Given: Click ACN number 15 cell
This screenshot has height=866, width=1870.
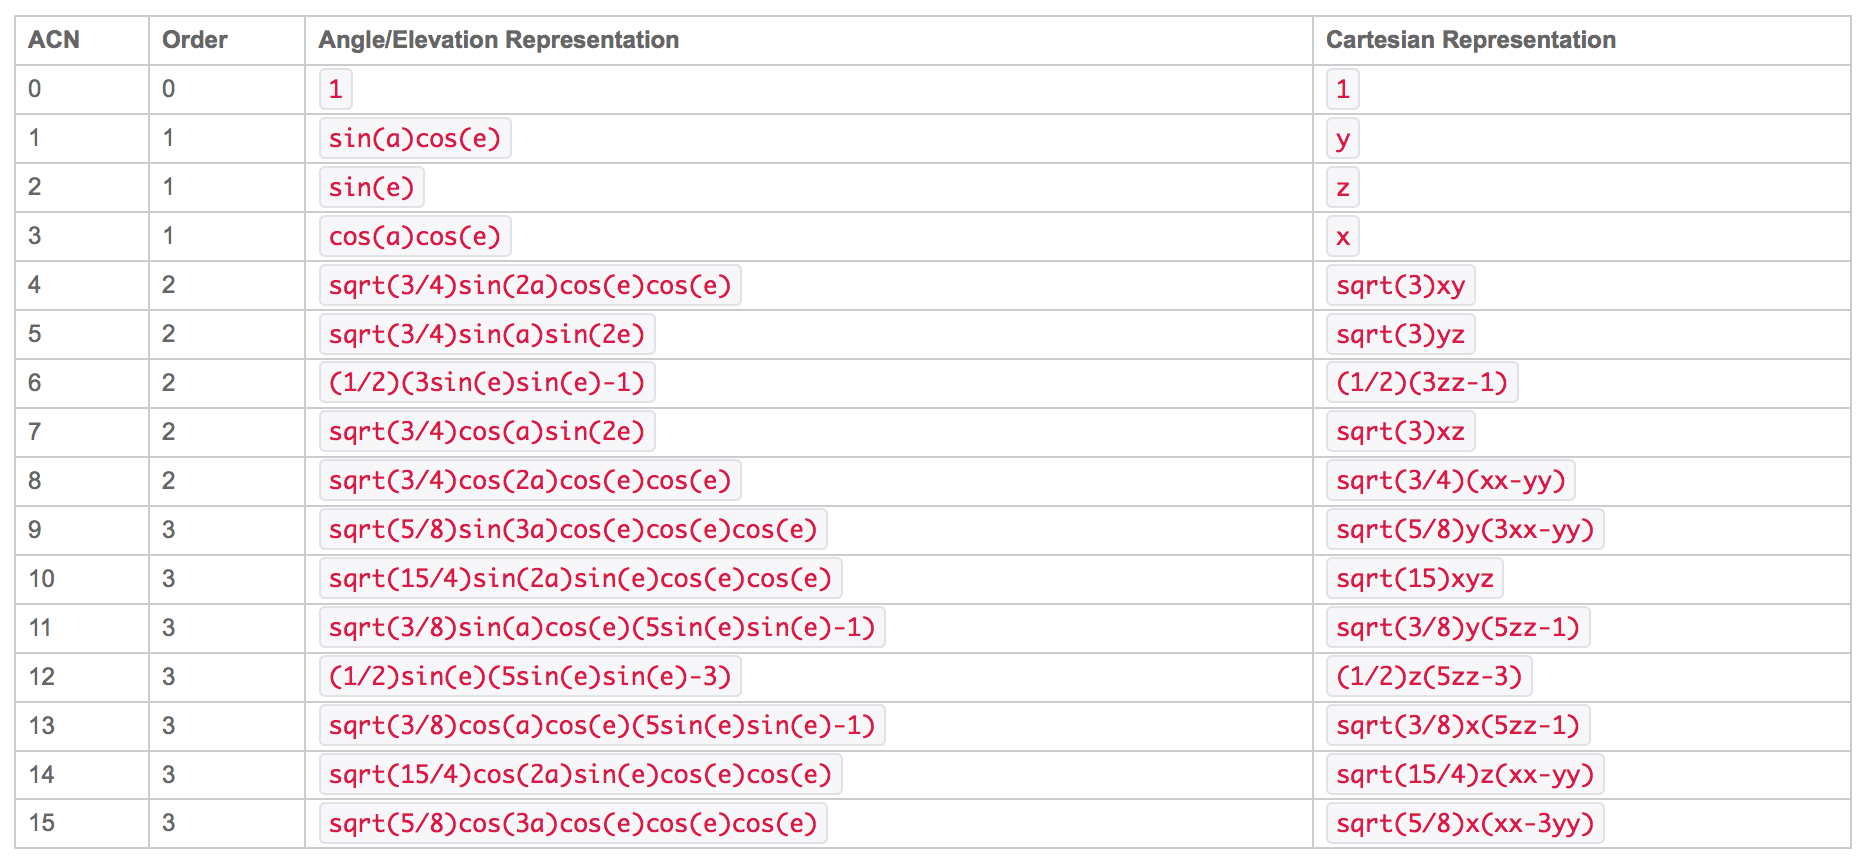Looking at the screenshot, I should [x=42, y=823].
